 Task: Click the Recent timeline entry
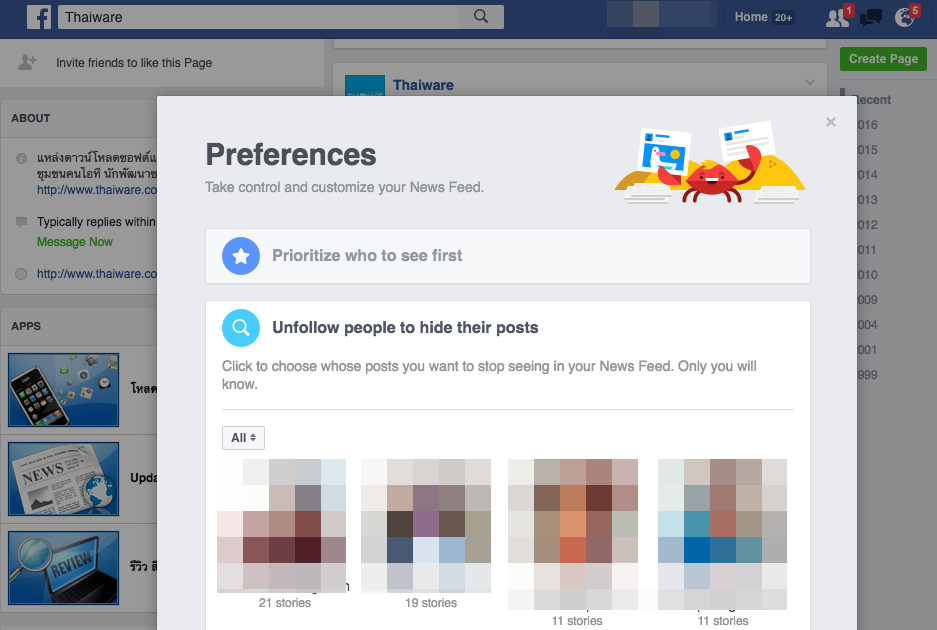click(874, 100)
